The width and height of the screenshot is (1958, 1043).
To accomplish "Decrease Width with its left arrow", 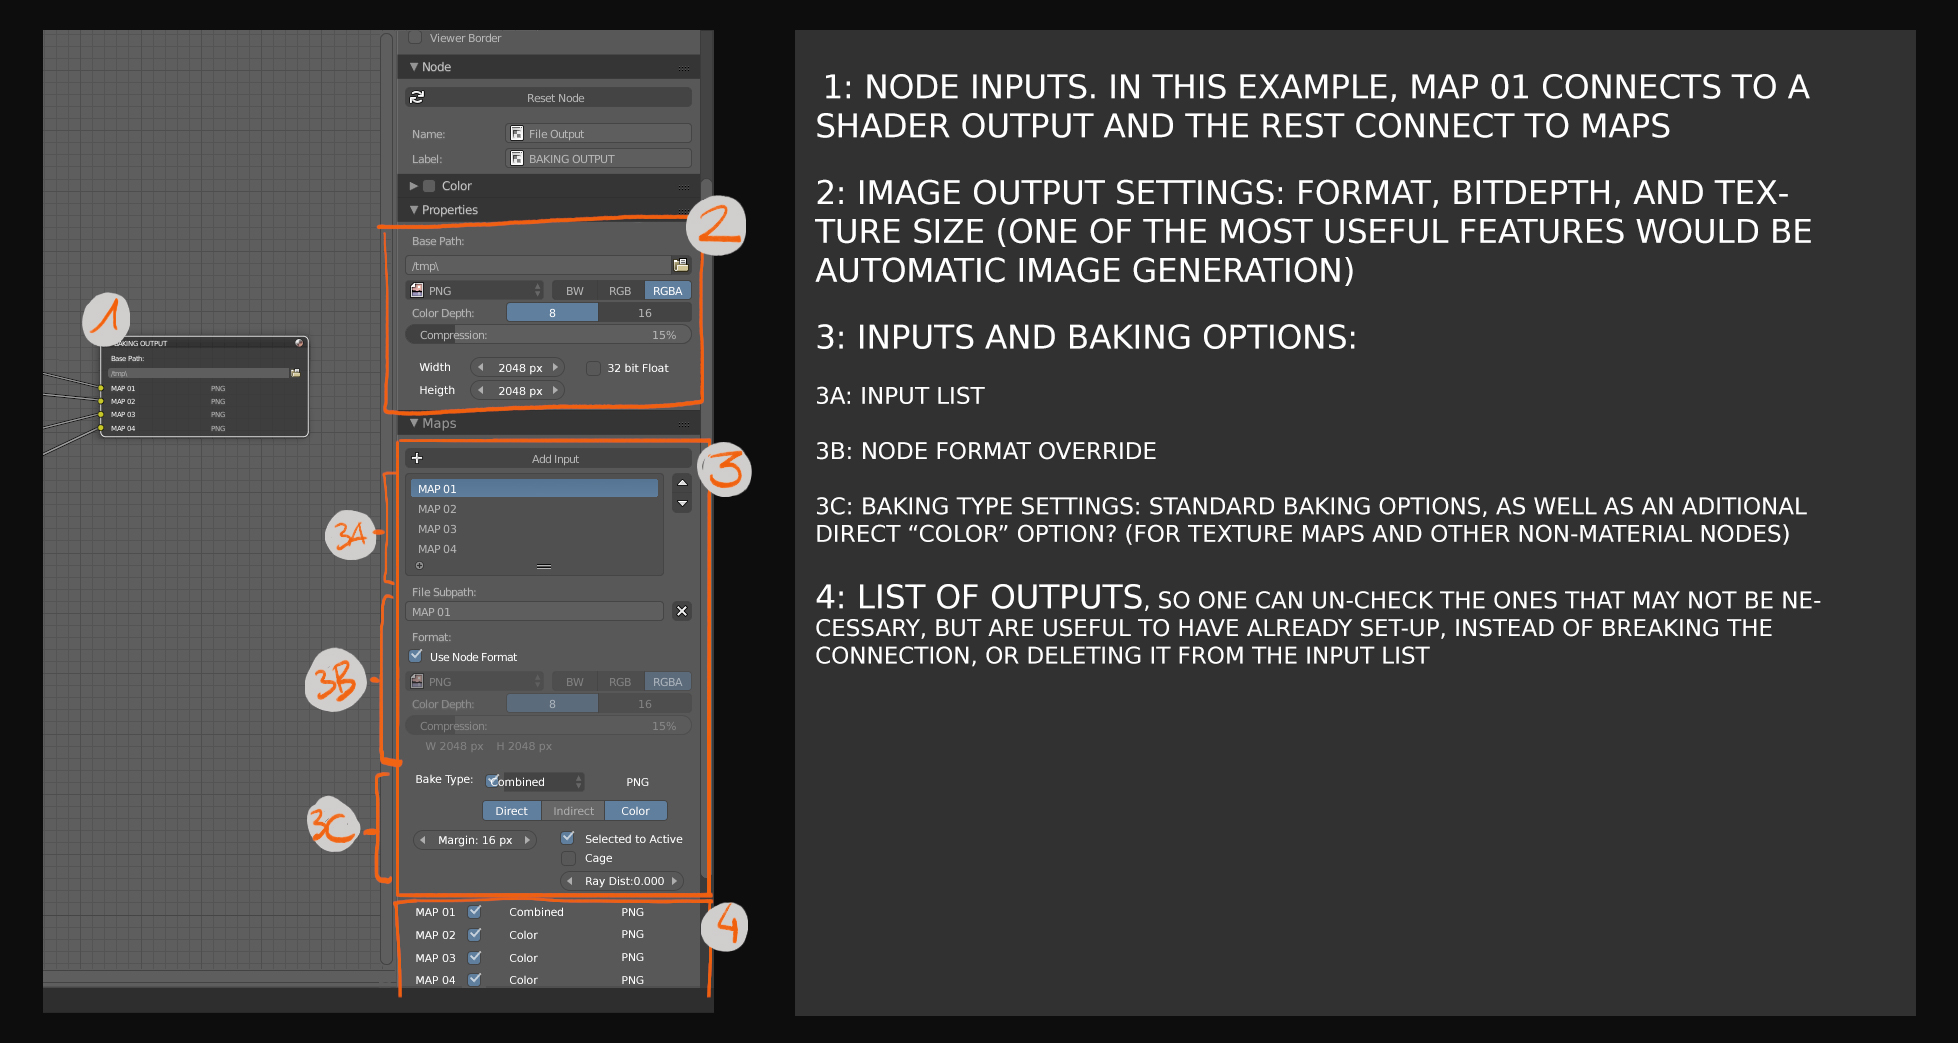I will (x=481, y=367).
